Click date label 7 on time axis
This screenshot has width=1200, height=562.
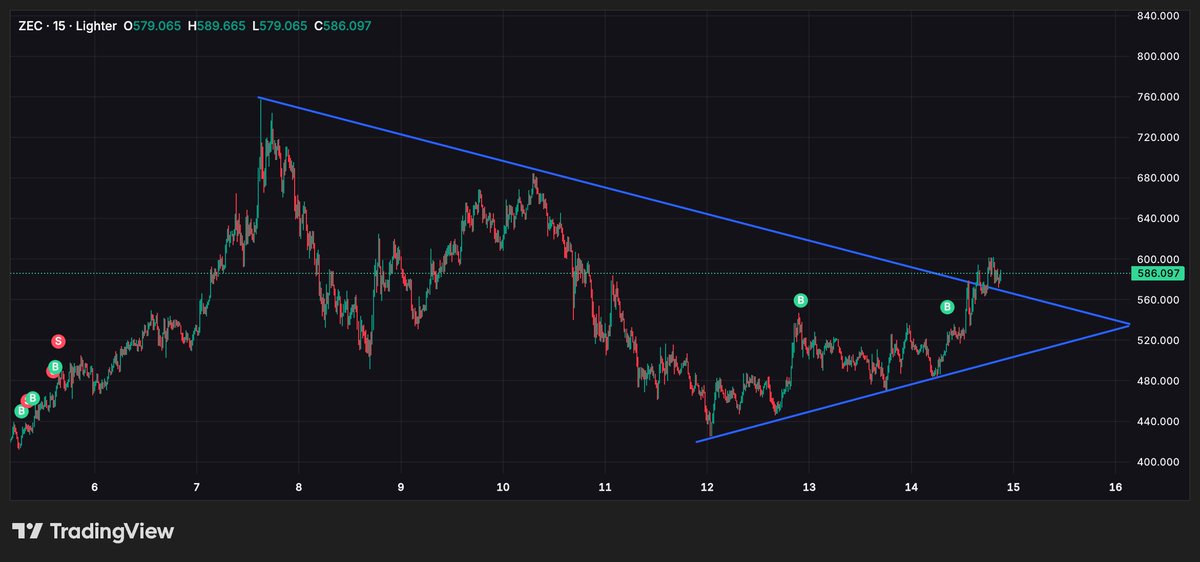pyautogui.click(x=197, y=487)
